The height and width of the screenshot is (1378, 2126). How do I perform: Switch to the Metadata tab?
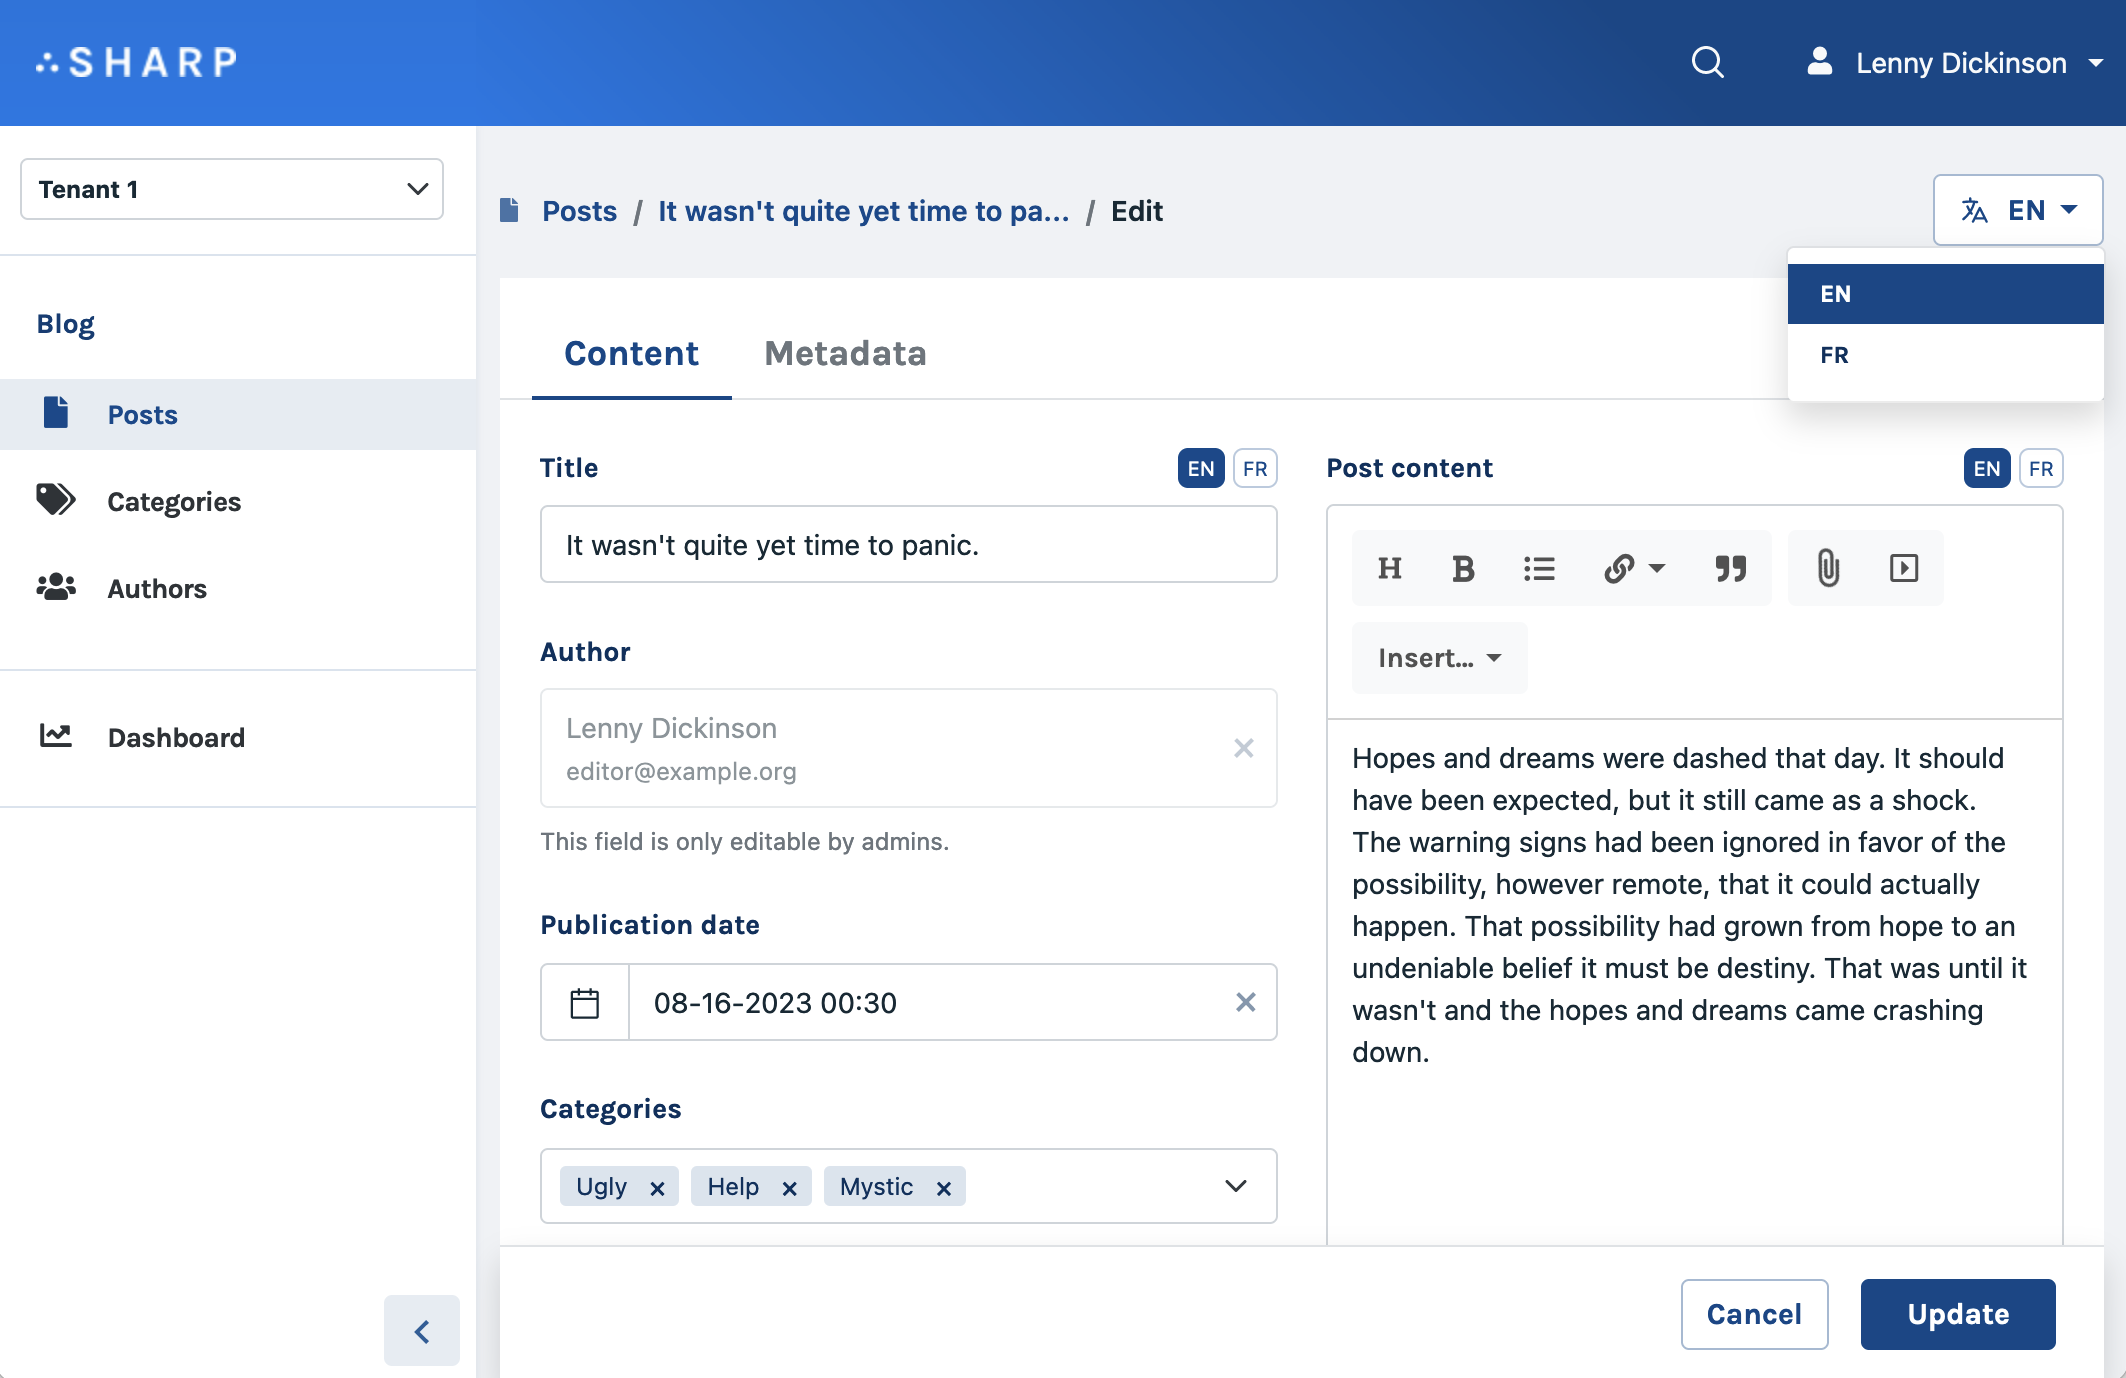click(x=845, y=354)
